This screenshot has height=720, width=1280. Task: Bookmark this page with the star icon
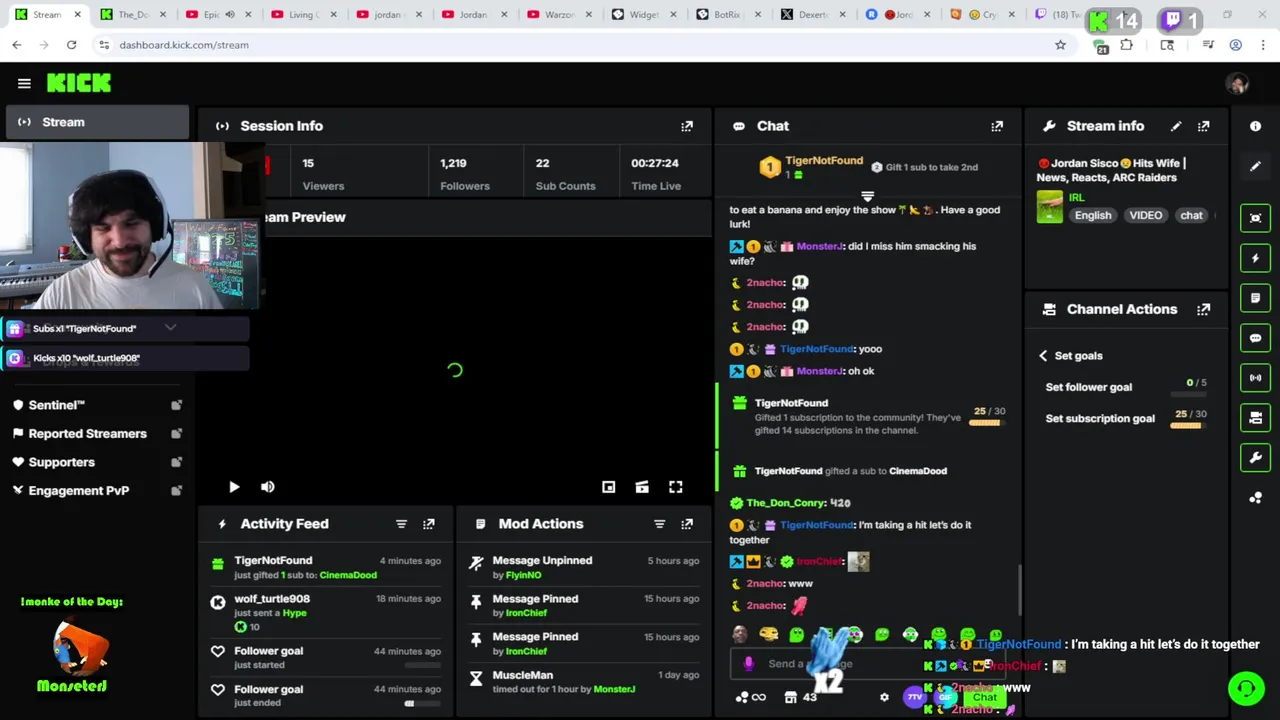(1060, 45)
